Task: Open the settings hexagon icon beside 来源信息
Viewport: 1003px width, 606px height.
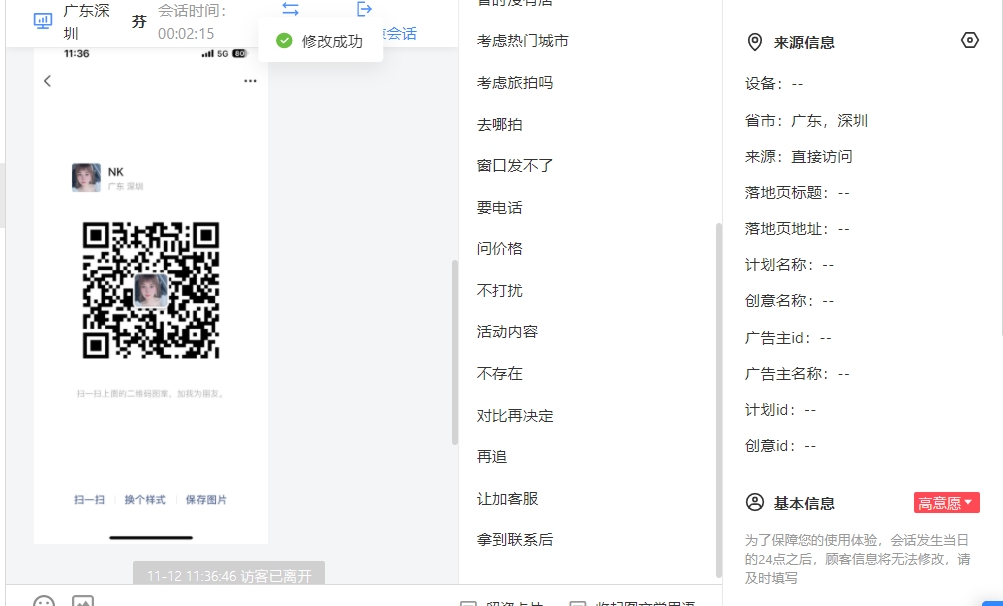Action: [x=970, y=40]
